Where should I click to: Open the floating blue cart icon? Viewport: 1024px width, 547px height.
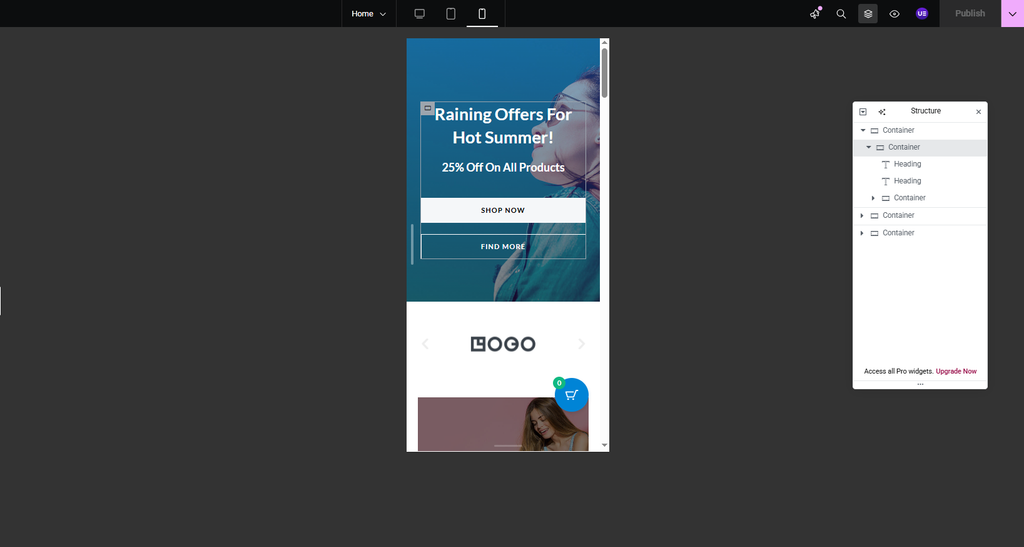click(571, 395)
